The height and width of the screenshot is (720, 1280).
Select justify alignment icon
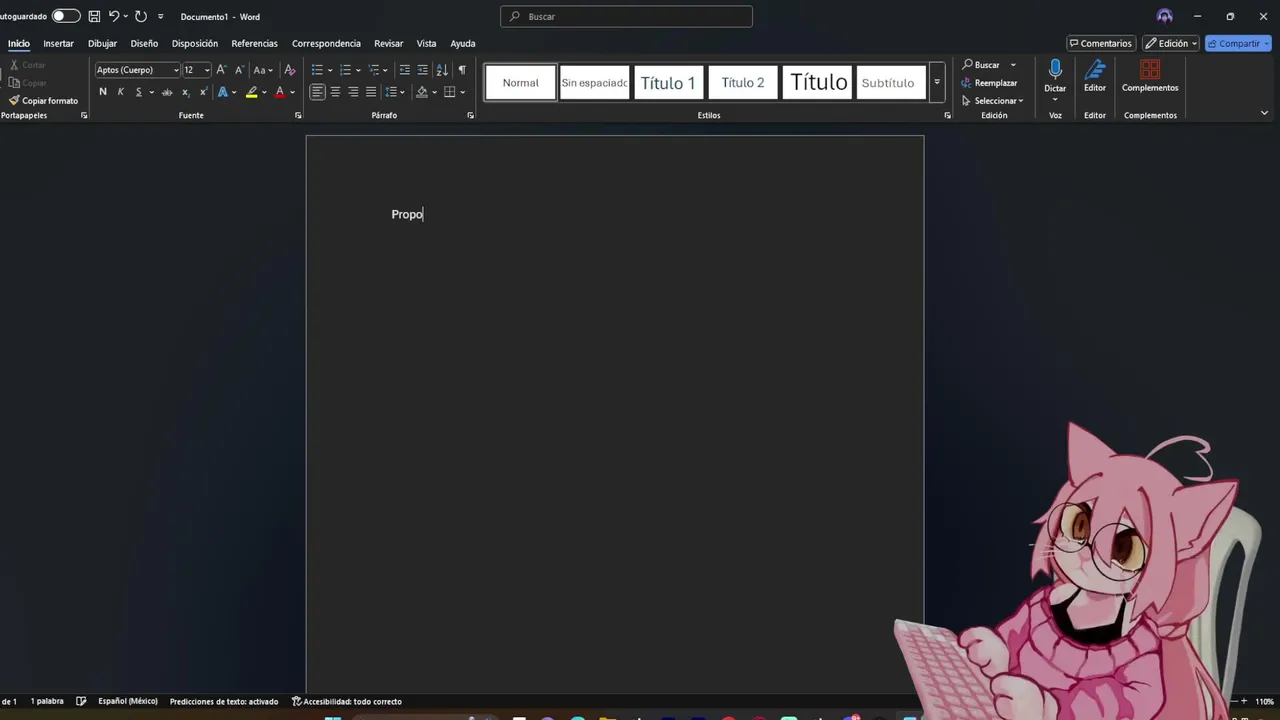coord(371,91)
